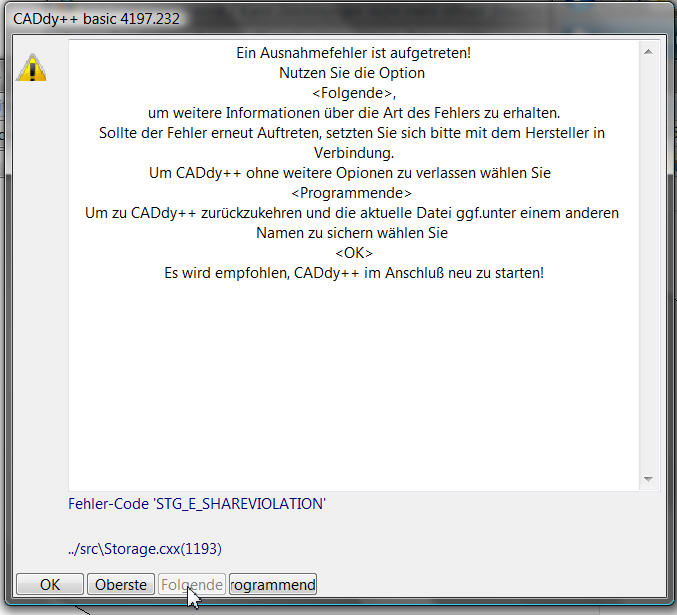Click the Oberste button
The image size is (677, 615).
(121, 584)
